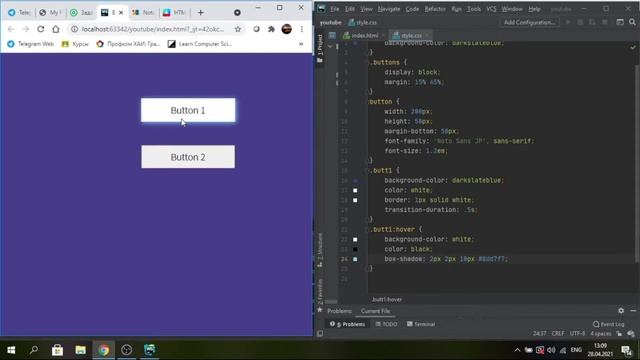Open Windows Start menu
This screenshot has width=640, height=360.
(11, 350)
